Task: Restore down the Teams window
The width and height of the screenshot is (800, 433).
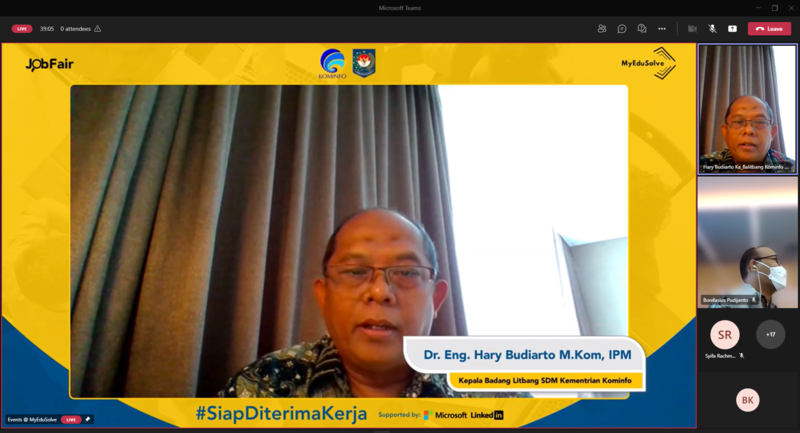Action: coord(774,8)
